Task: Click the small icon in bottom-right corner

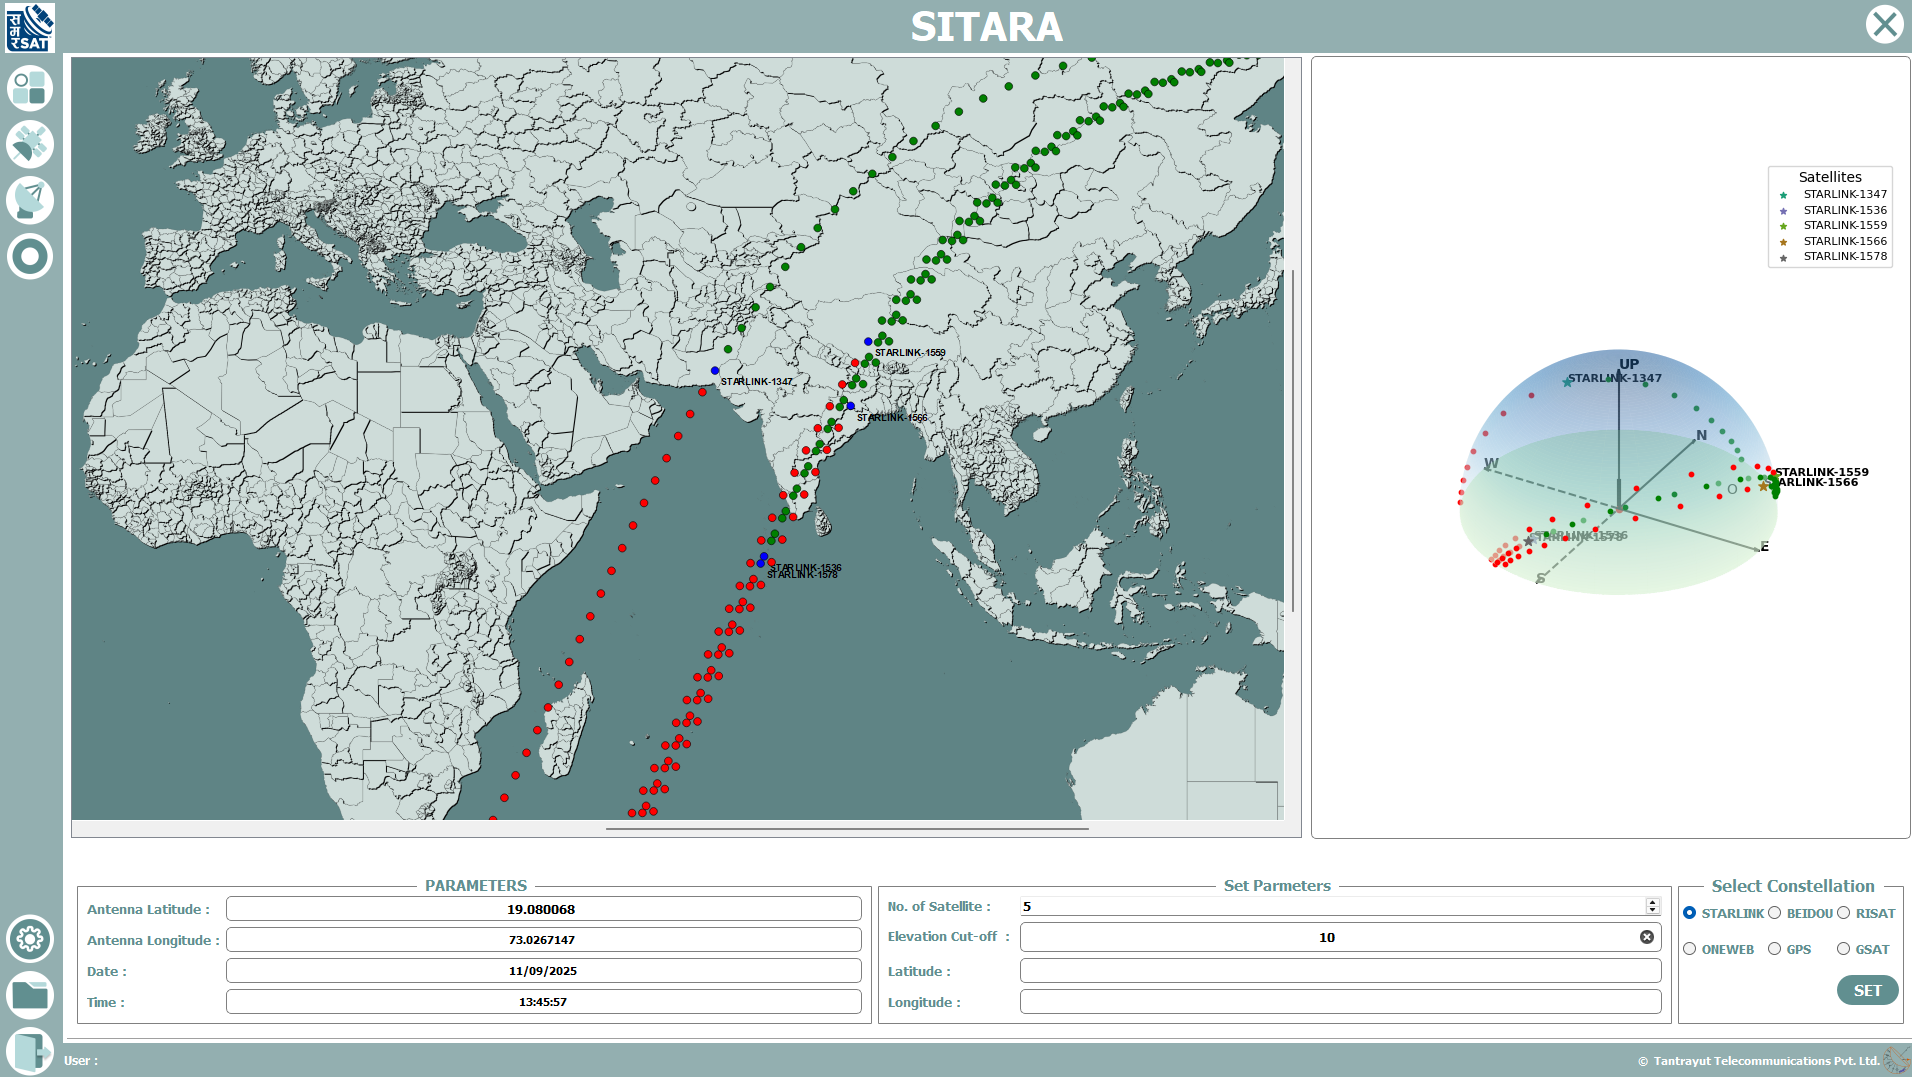Action: (x=1896, y=1060)
